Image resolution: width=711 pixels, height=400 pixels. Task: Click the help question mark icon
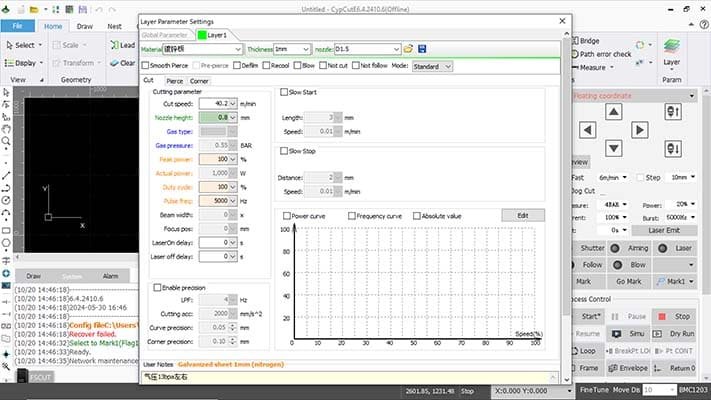click(704, 25)
